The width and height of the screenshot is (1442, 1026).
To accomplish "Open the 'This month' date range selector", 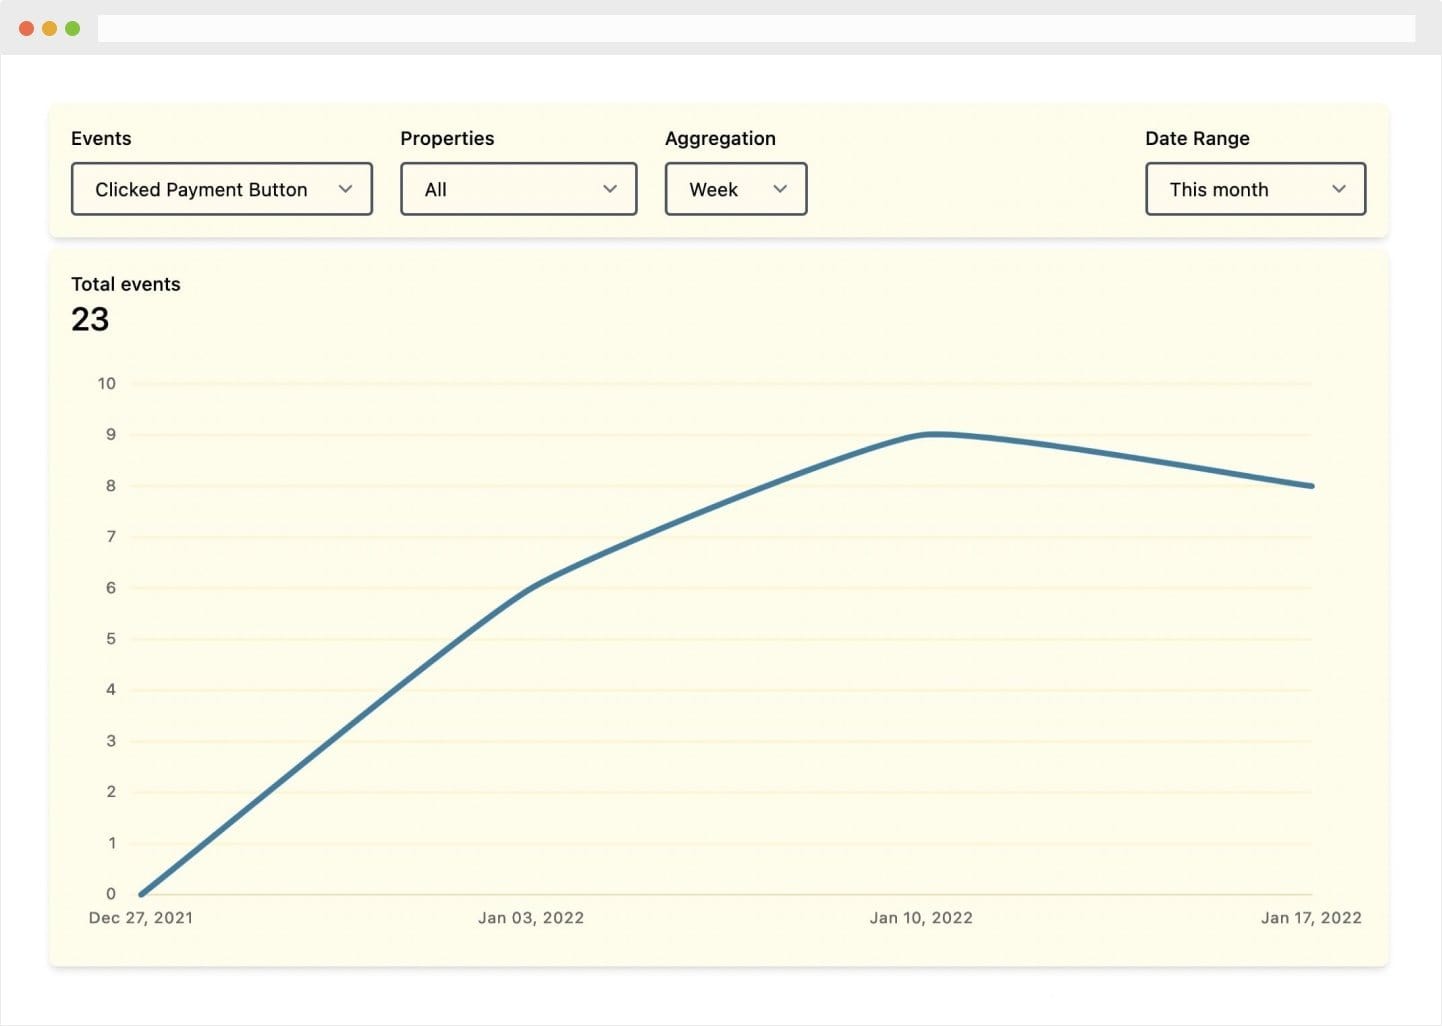I will coord(1255,189).
